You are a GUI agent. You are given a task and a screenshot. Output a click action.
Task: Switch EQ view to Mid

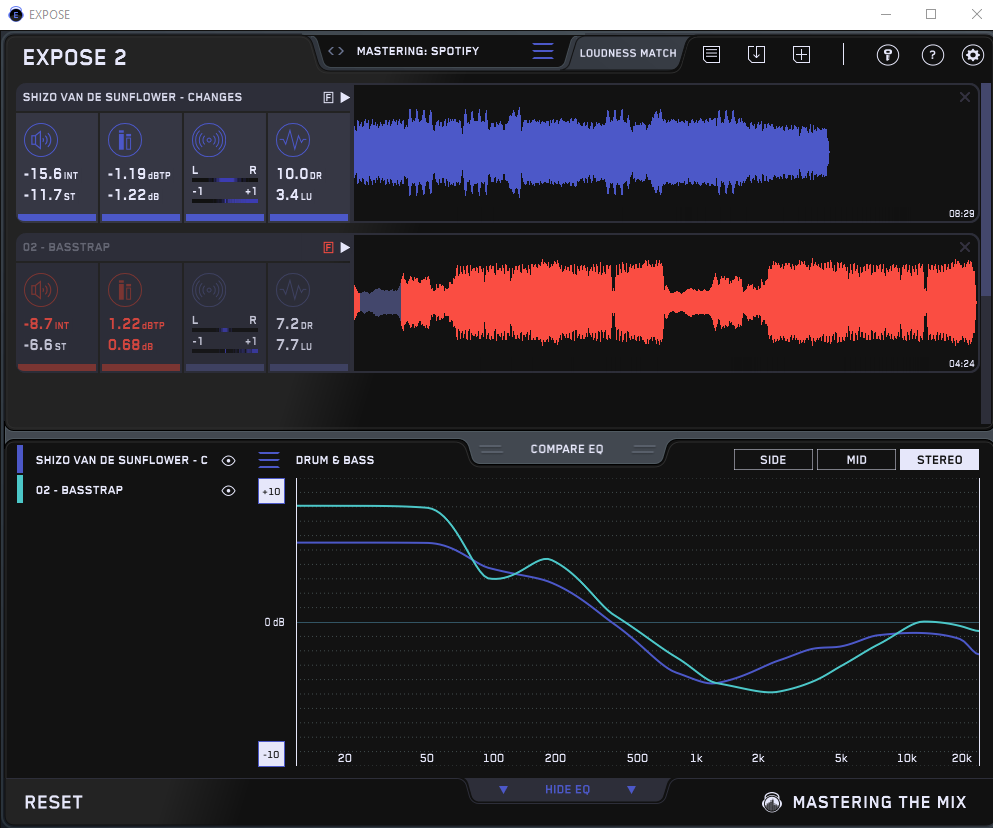pyautogui.click(x=856, y=459)
